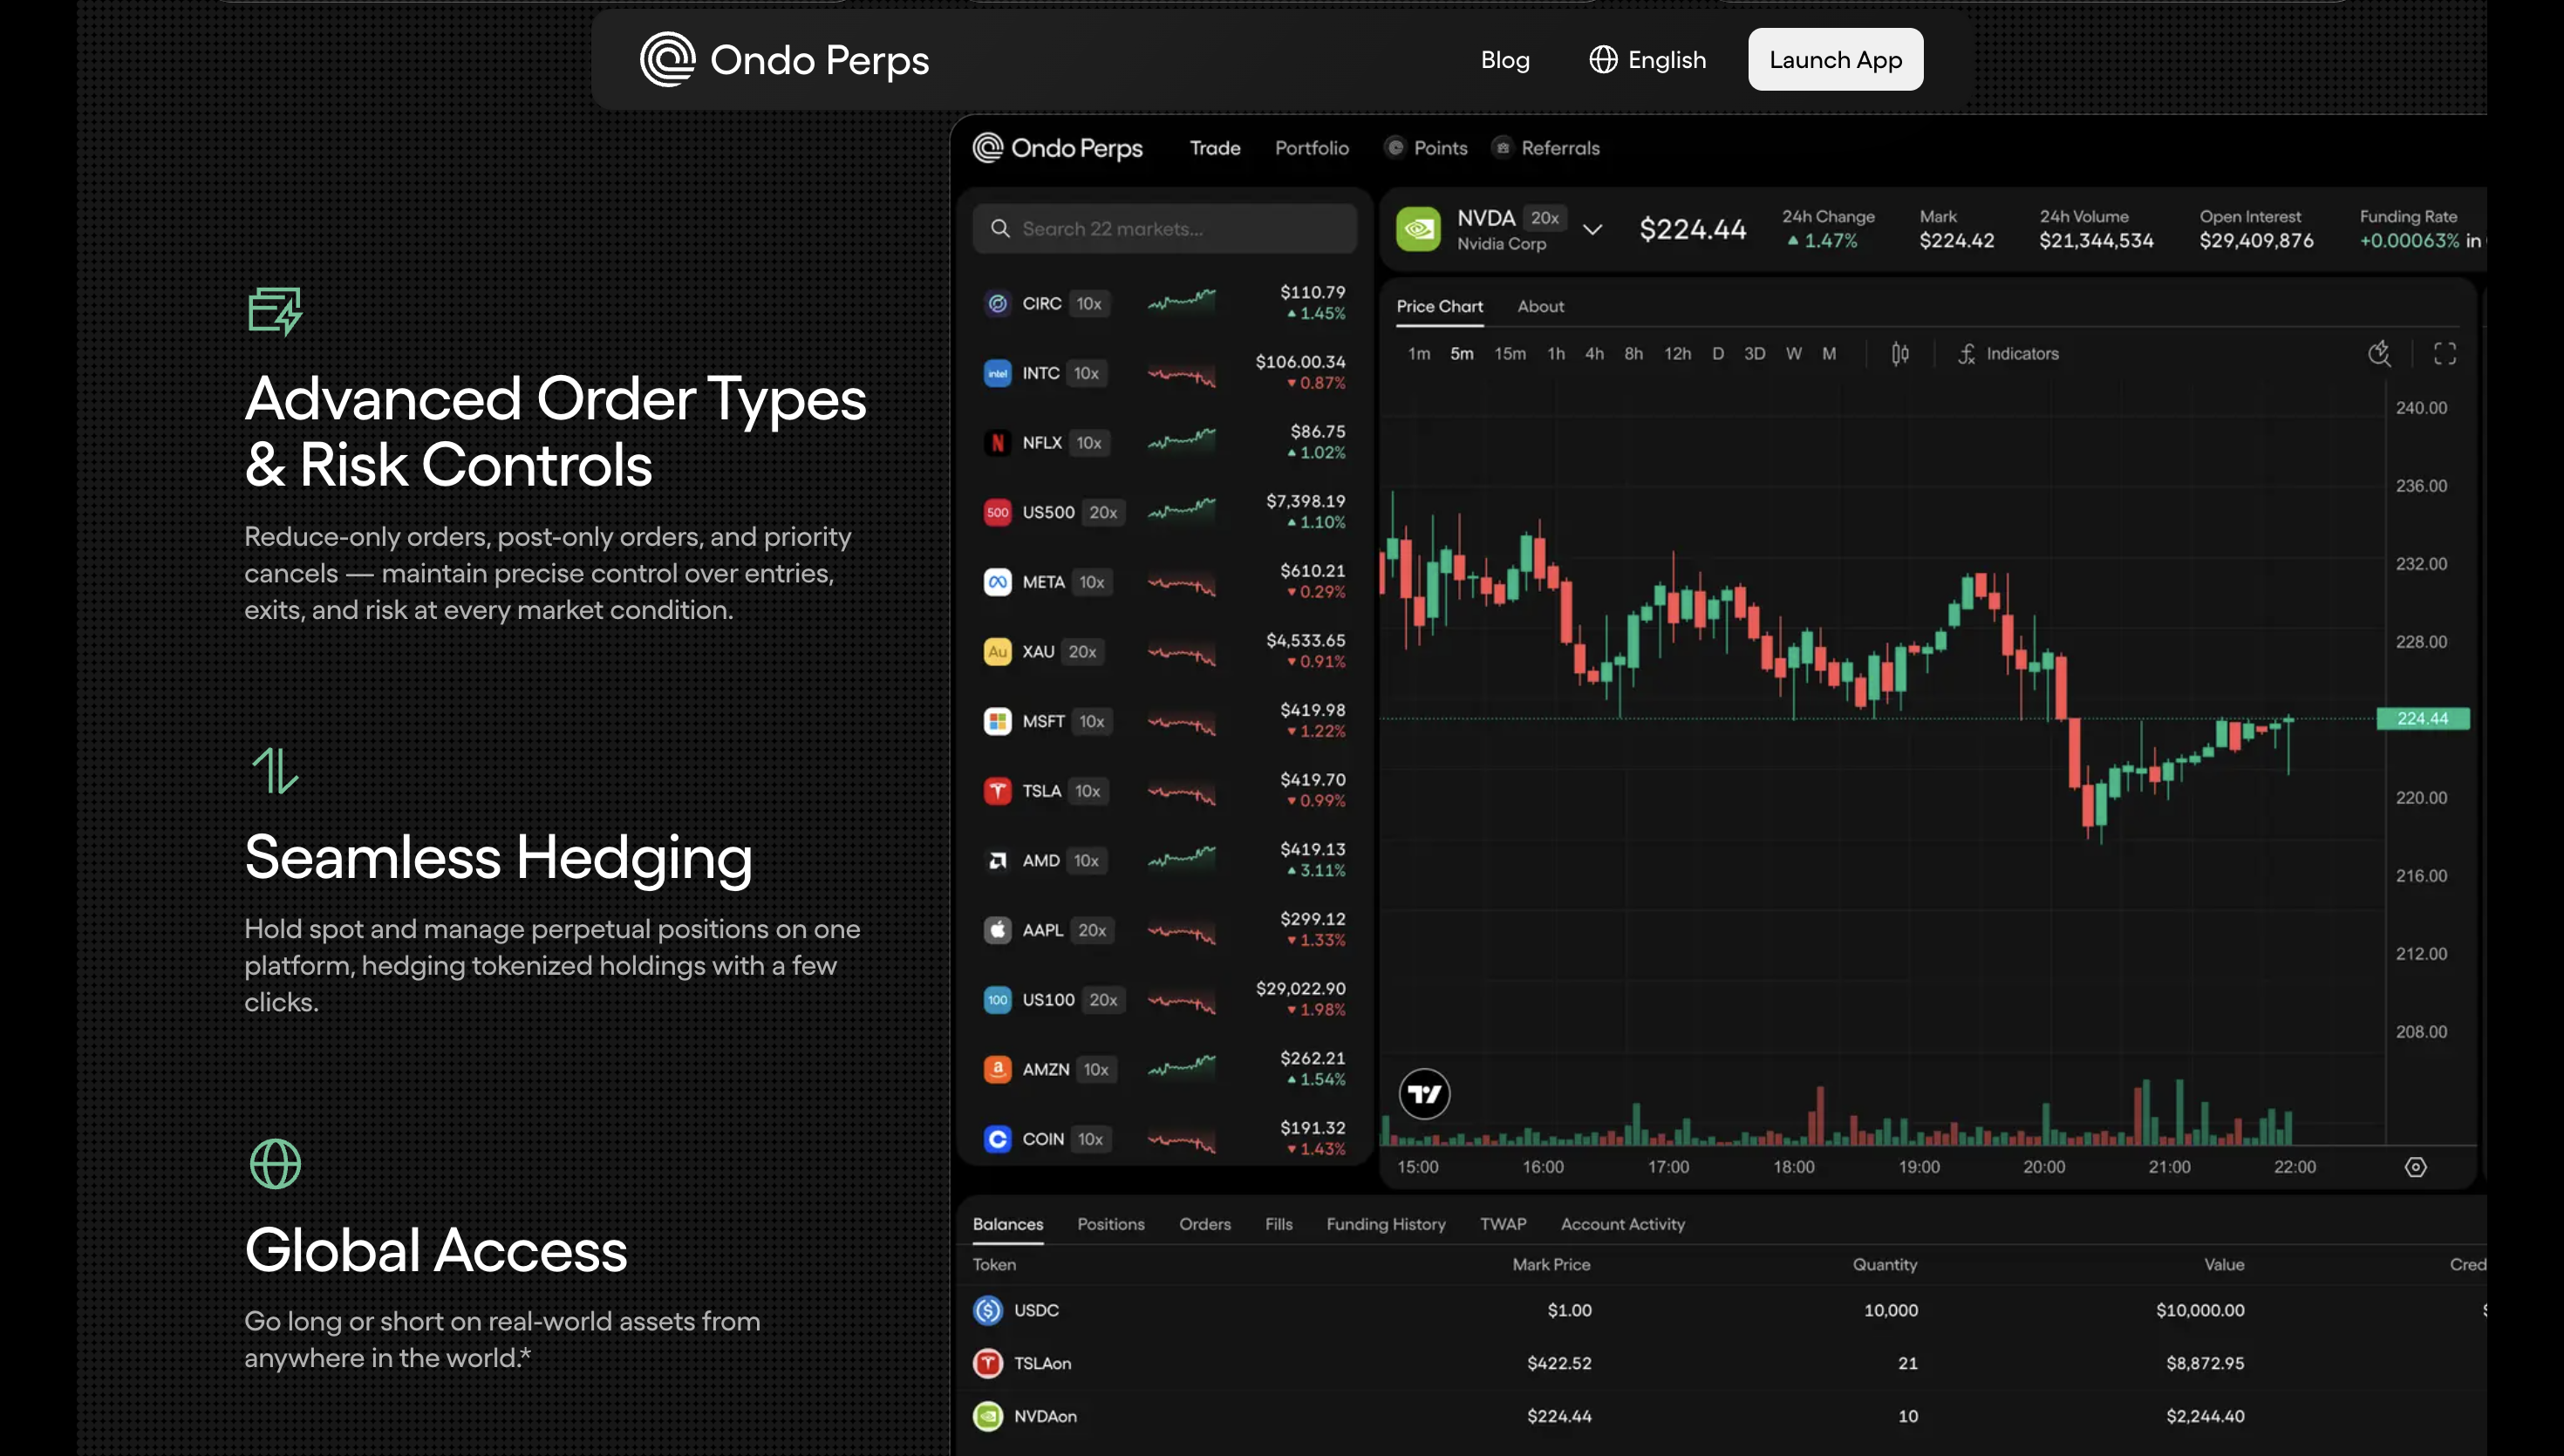This screenshot has height=1456, width=2564.
Task: Go to the Trade page
Action: pyautogui.click(x=1215, y=148)
